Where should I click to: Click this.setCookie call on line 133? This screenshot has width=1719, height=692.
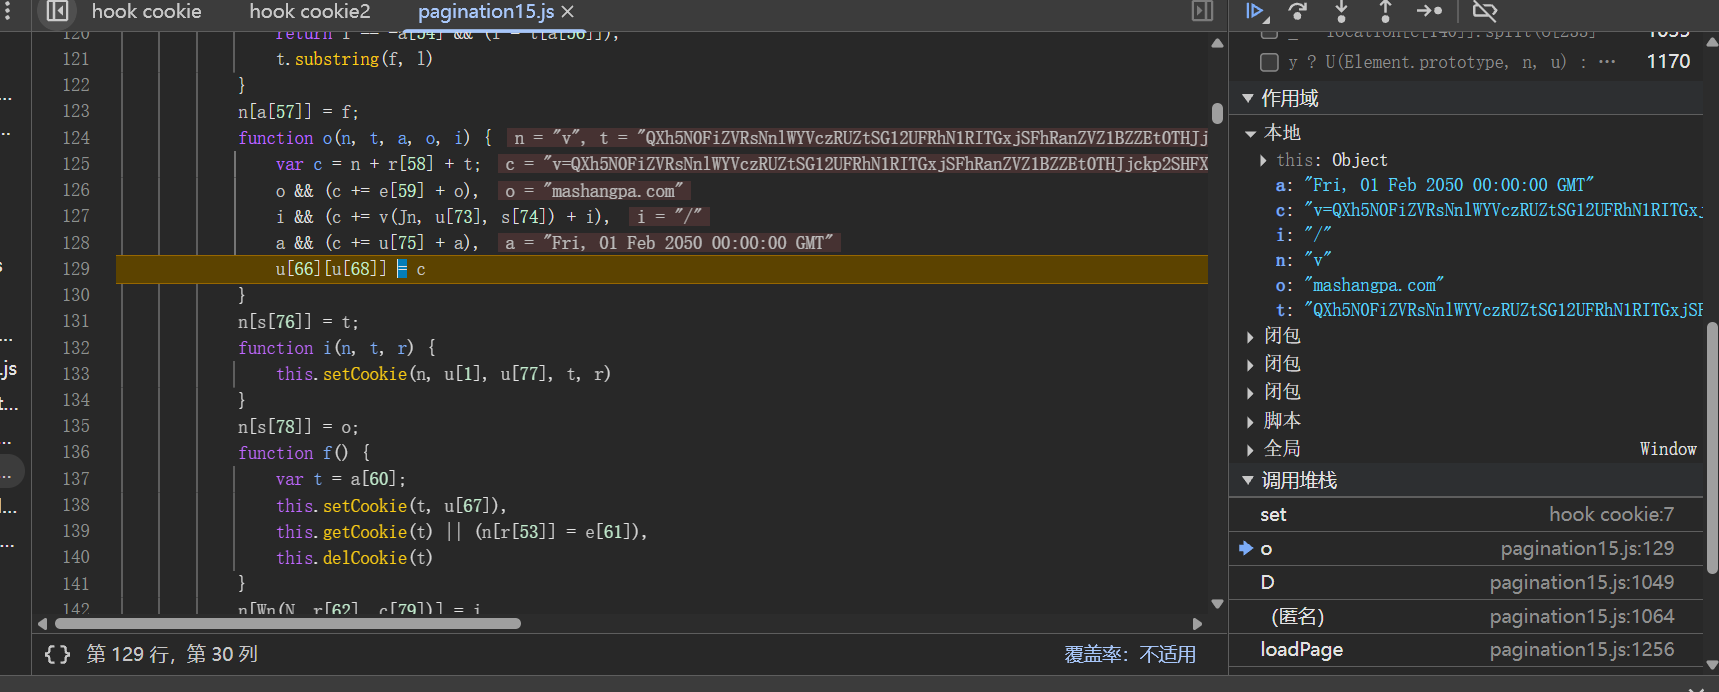pos(443,374)
